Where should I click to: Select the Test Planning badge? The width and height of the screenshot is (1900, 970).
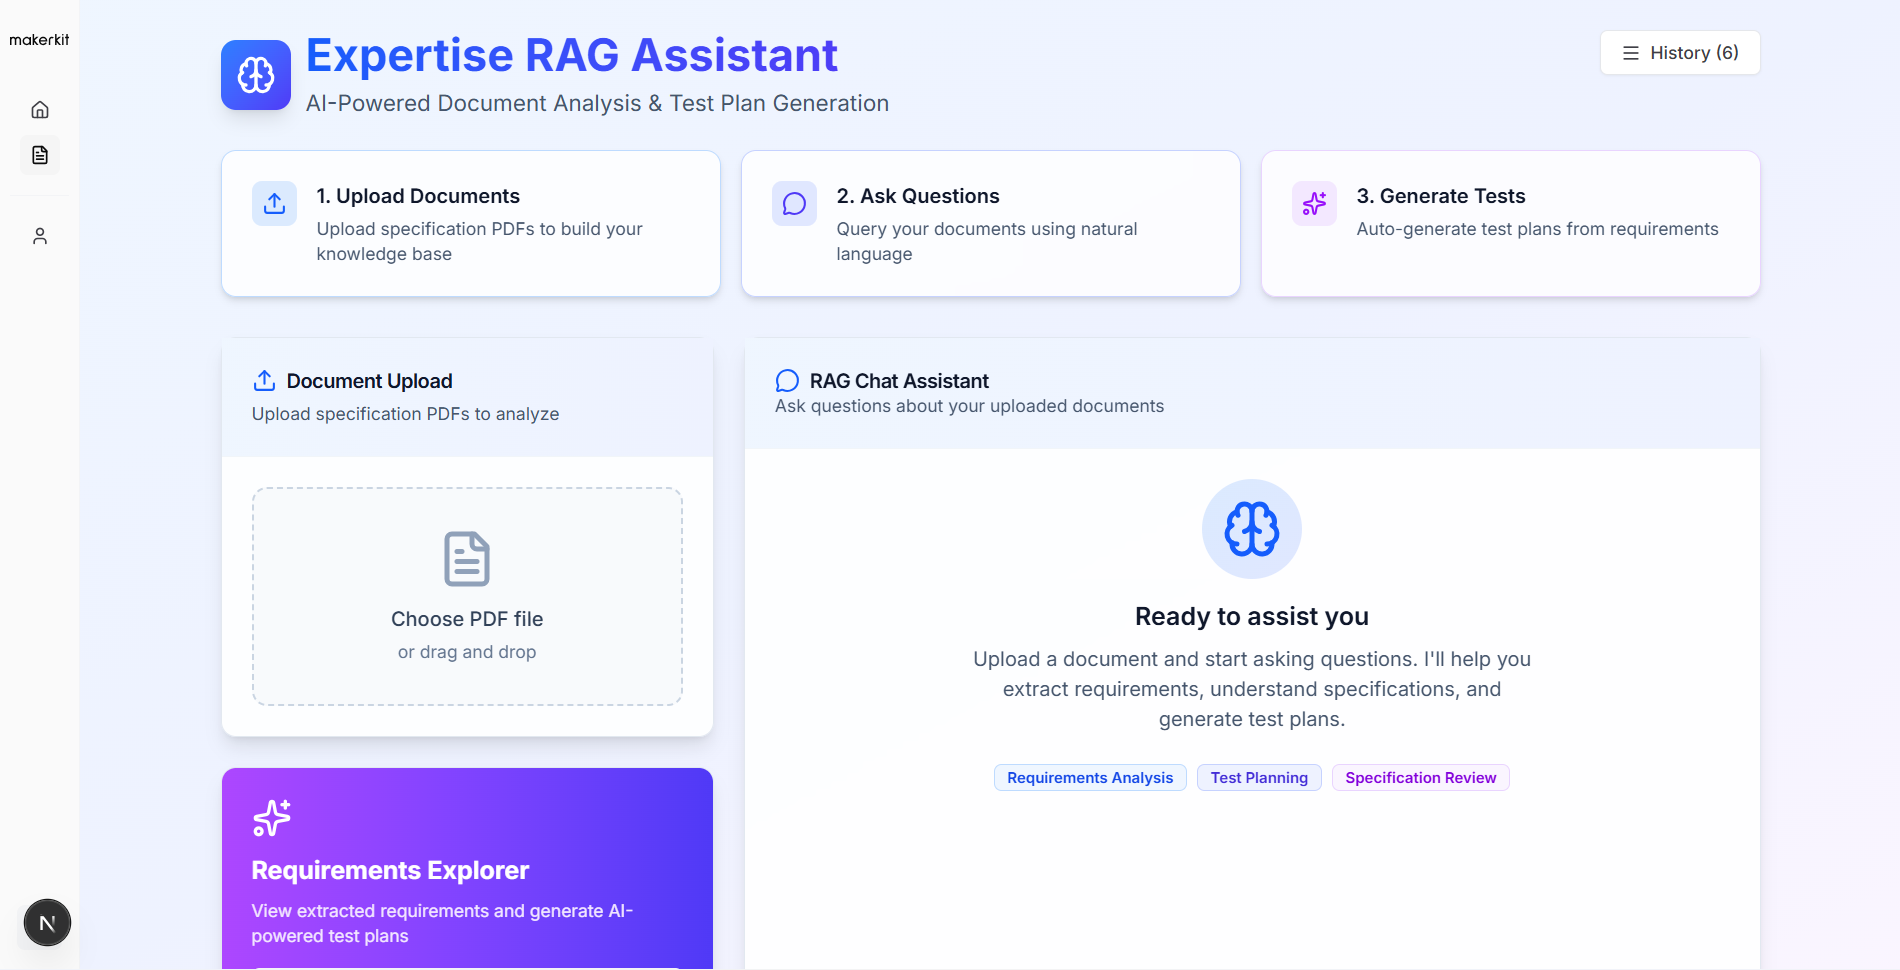pos(1258,777)
